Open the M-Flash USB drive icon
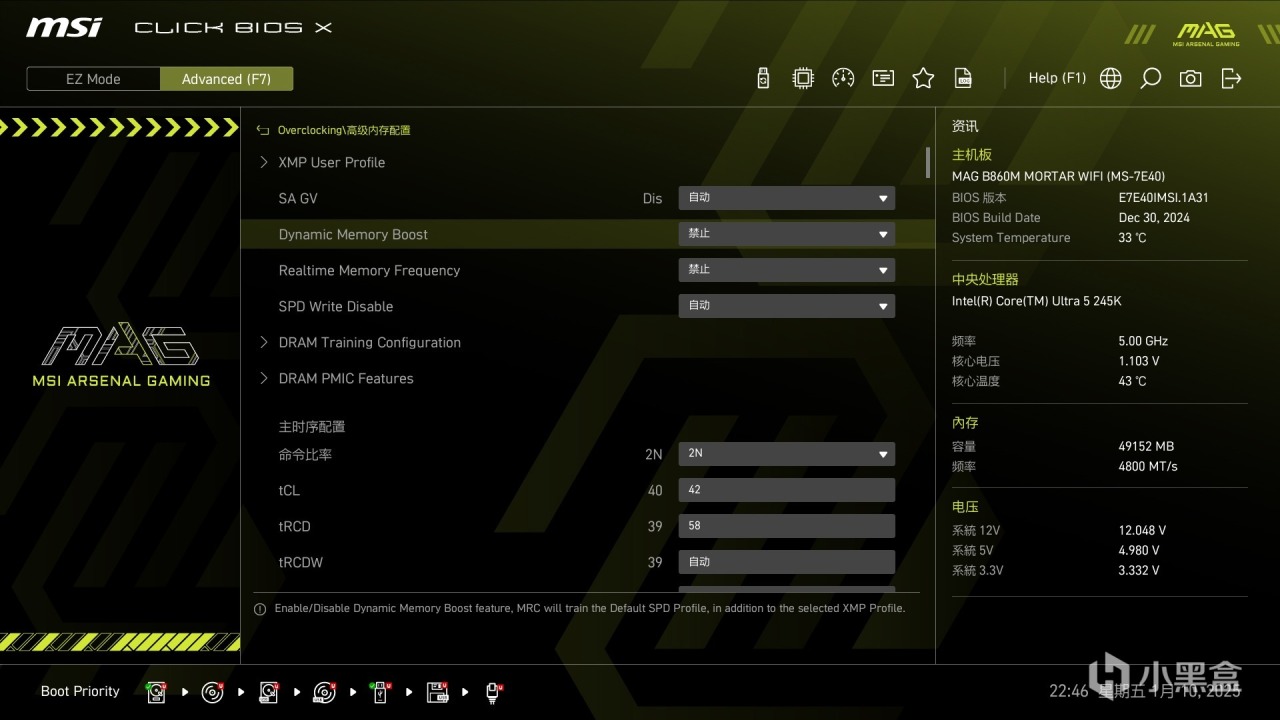Image resolution: width=1280 pixels, height=720 pixels. click(763, 78)
